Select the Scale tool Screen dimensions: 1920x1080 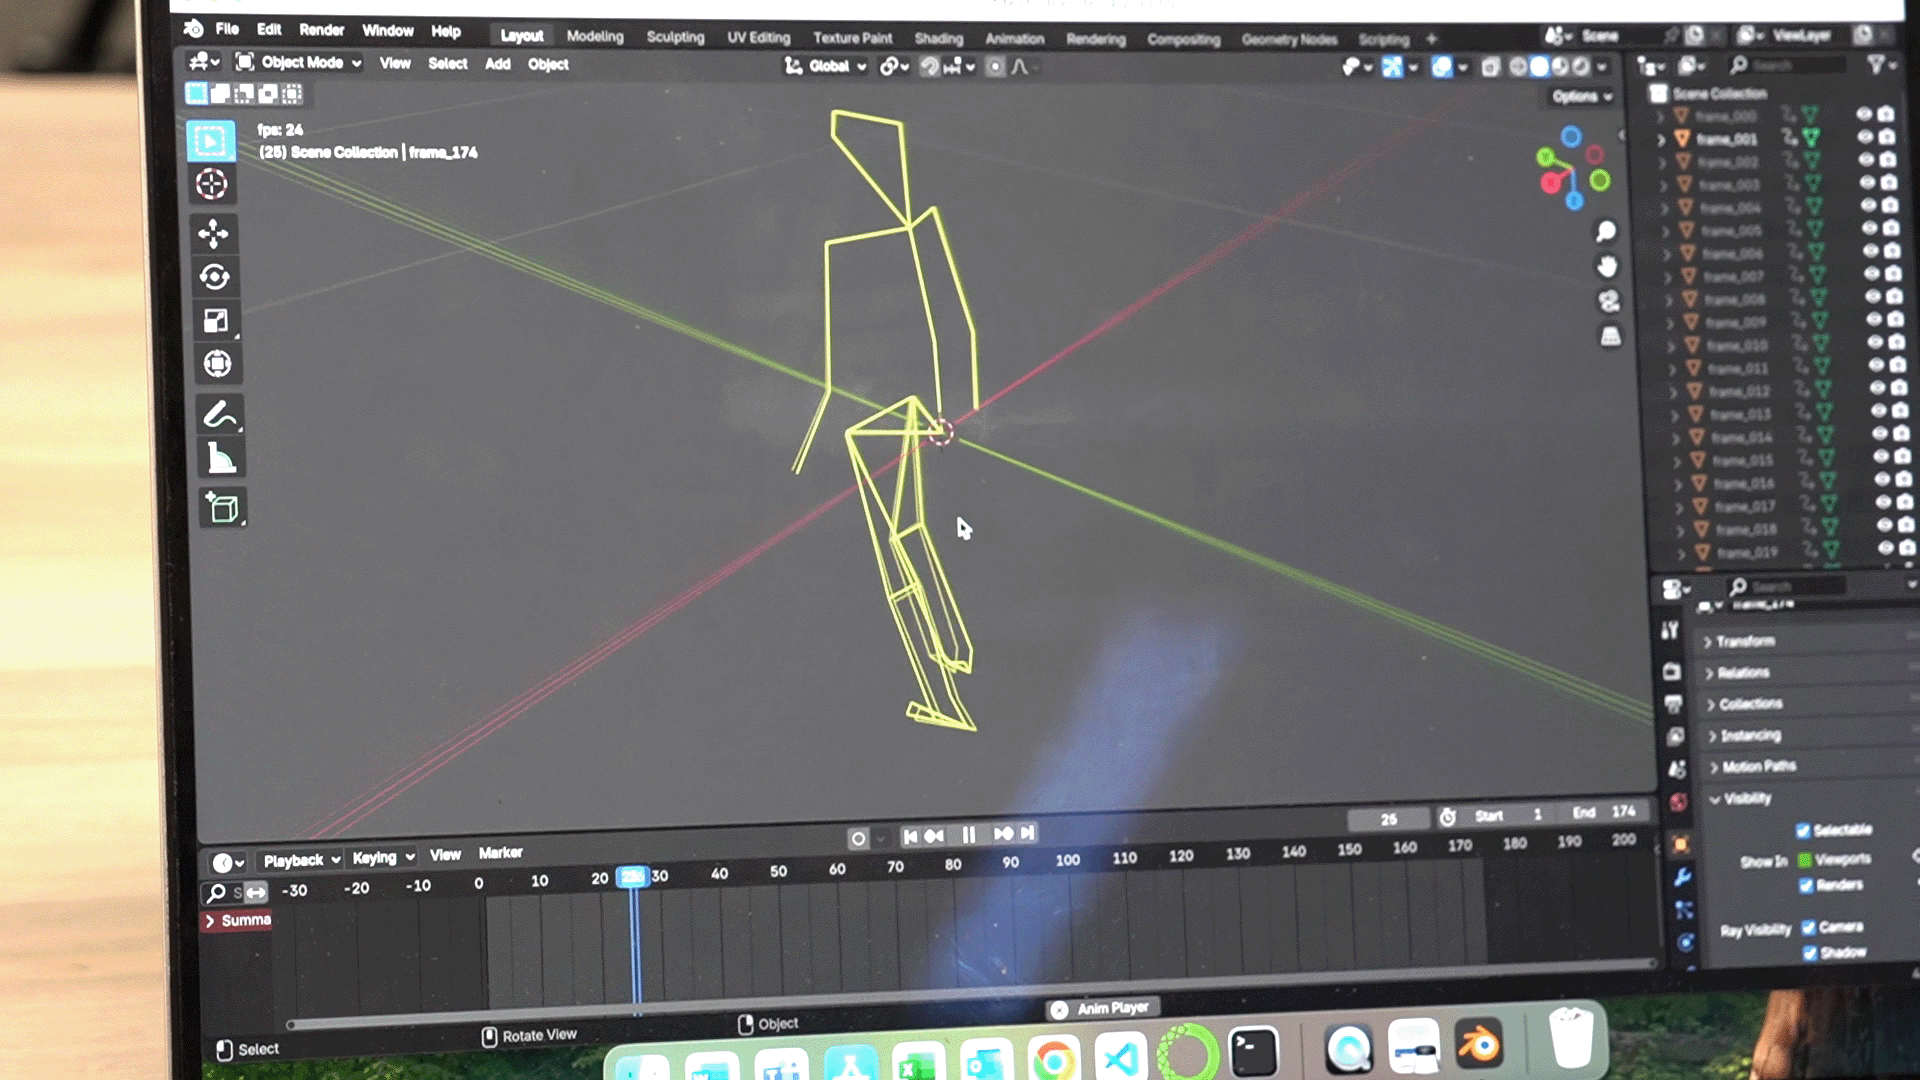click(216, 320)
